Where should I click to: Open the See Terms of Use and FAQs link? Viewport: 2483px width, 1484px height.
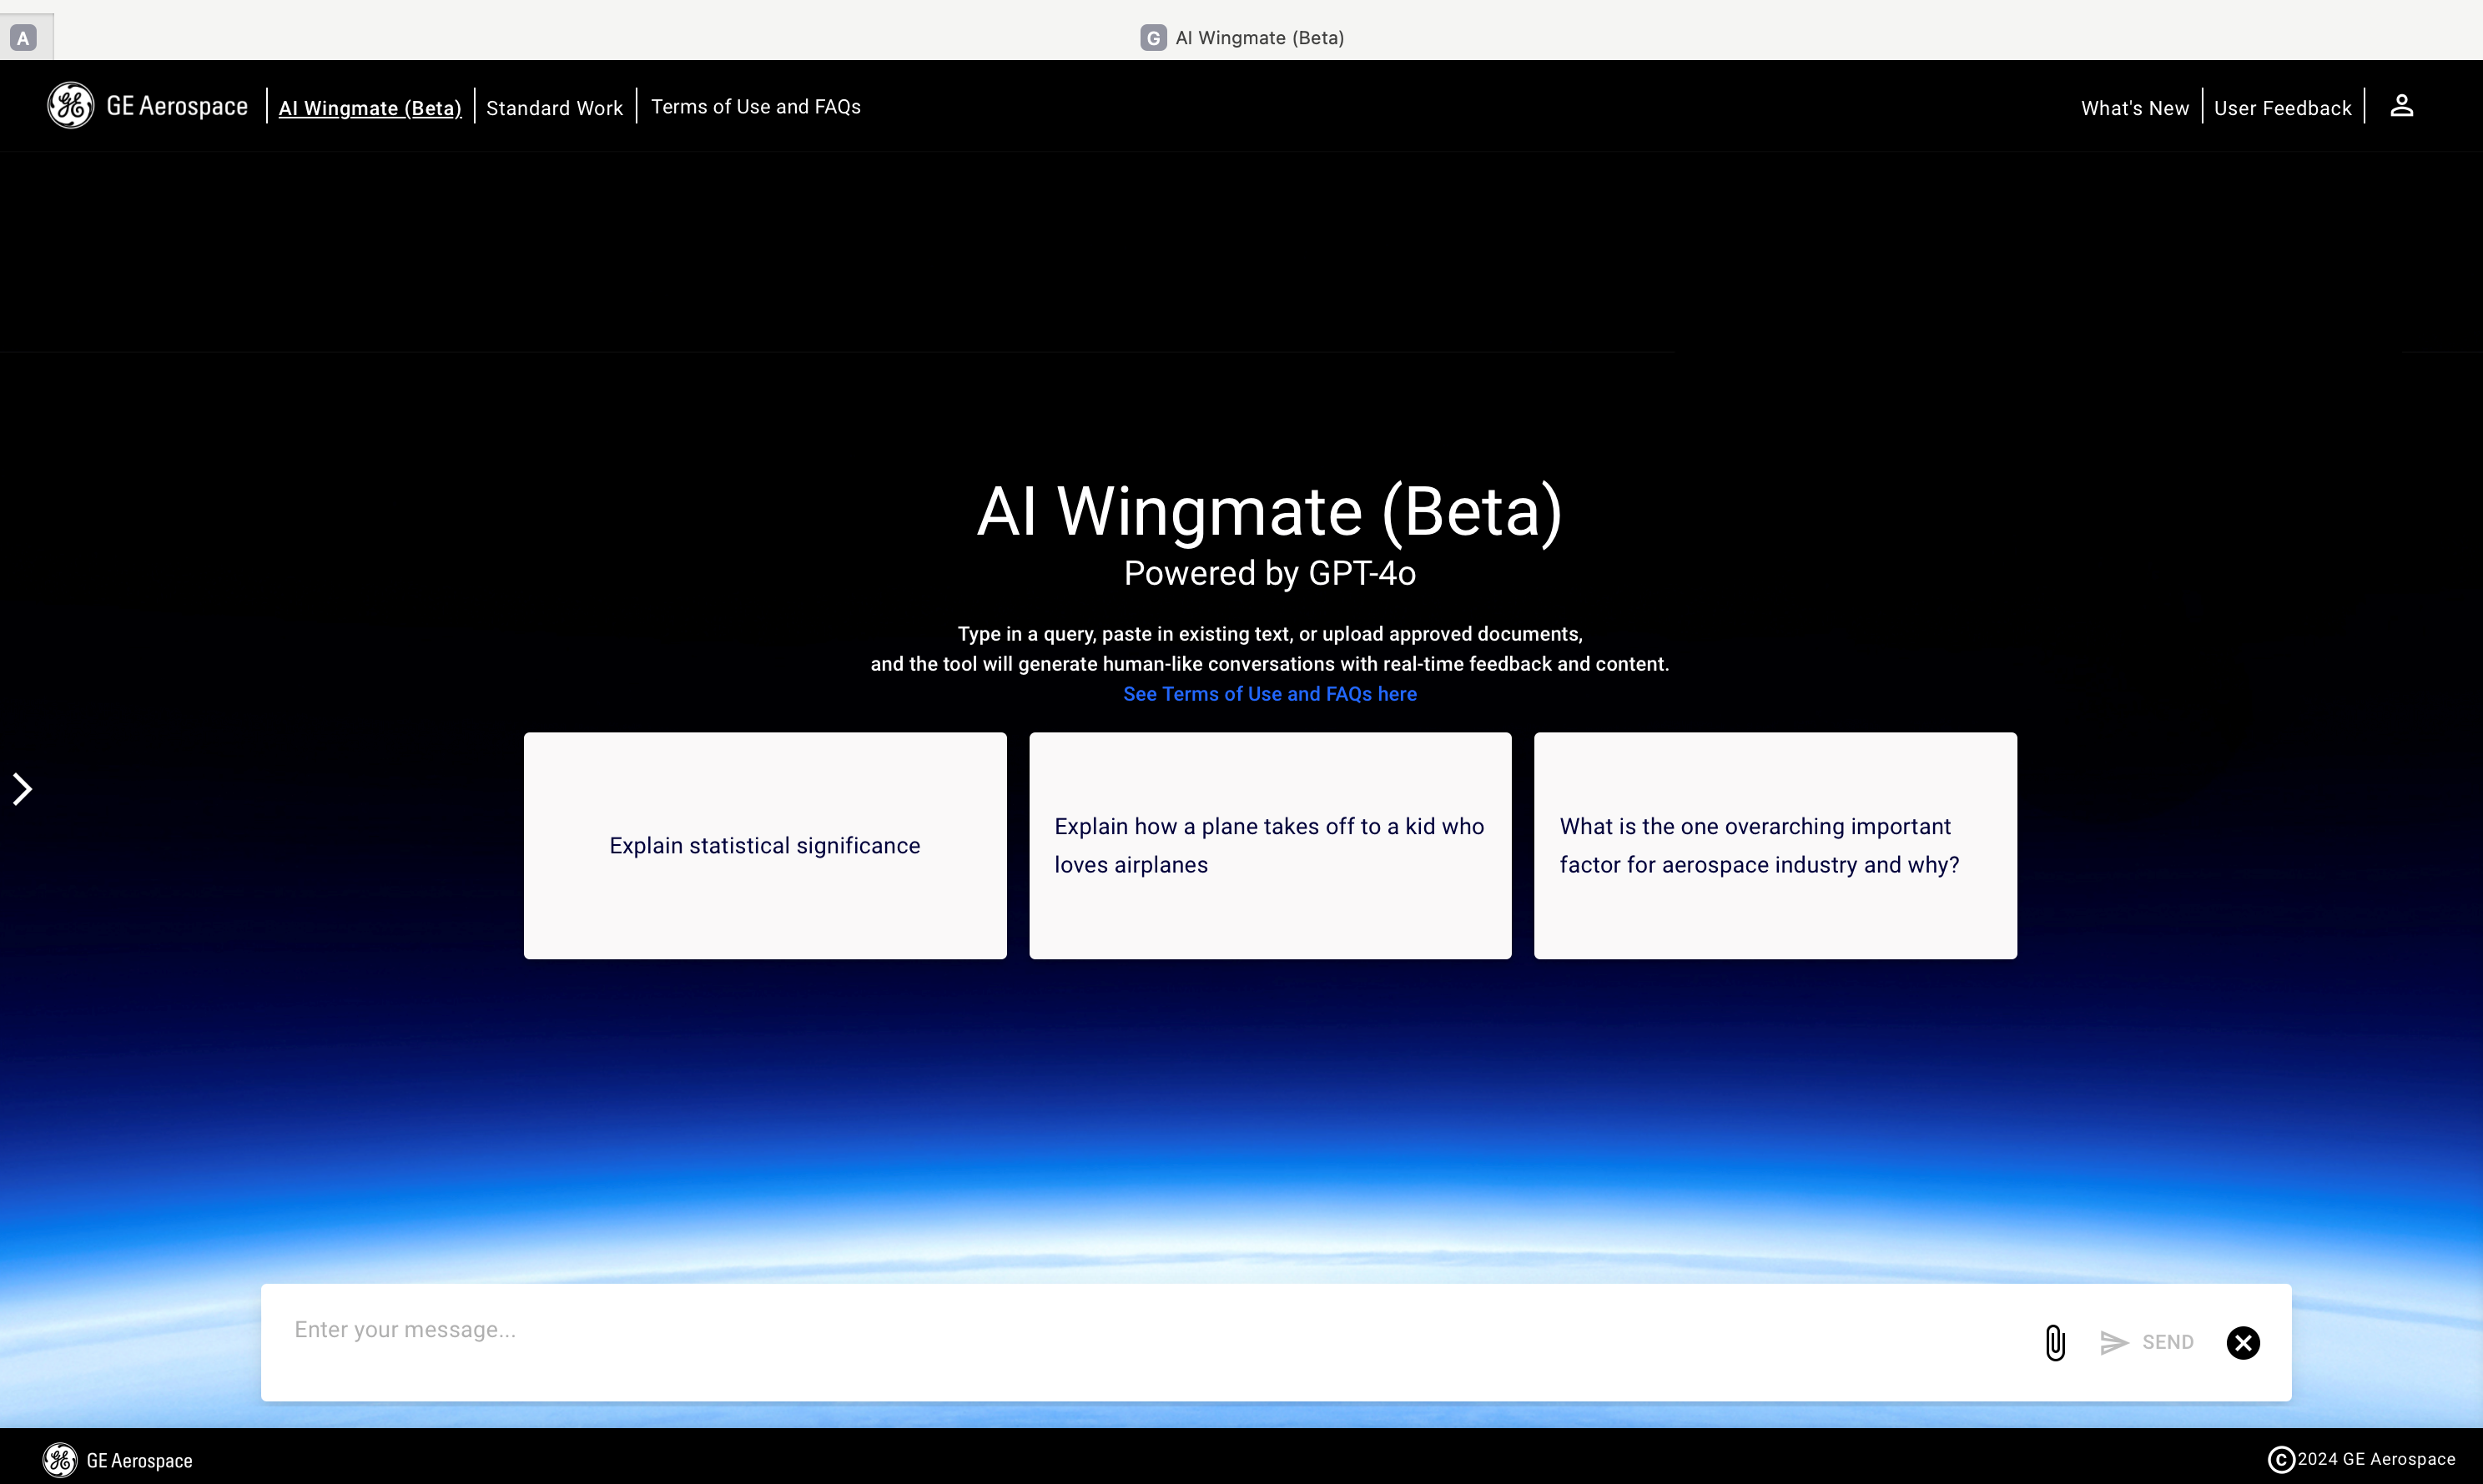coord(1268,693)
